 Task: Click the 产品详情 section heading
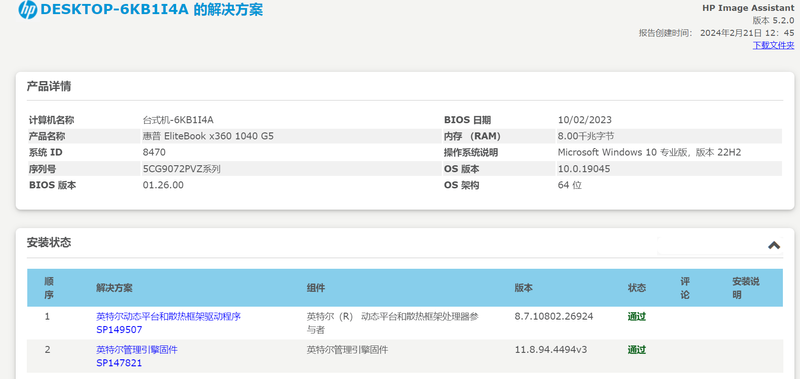(x=49, y=86)
